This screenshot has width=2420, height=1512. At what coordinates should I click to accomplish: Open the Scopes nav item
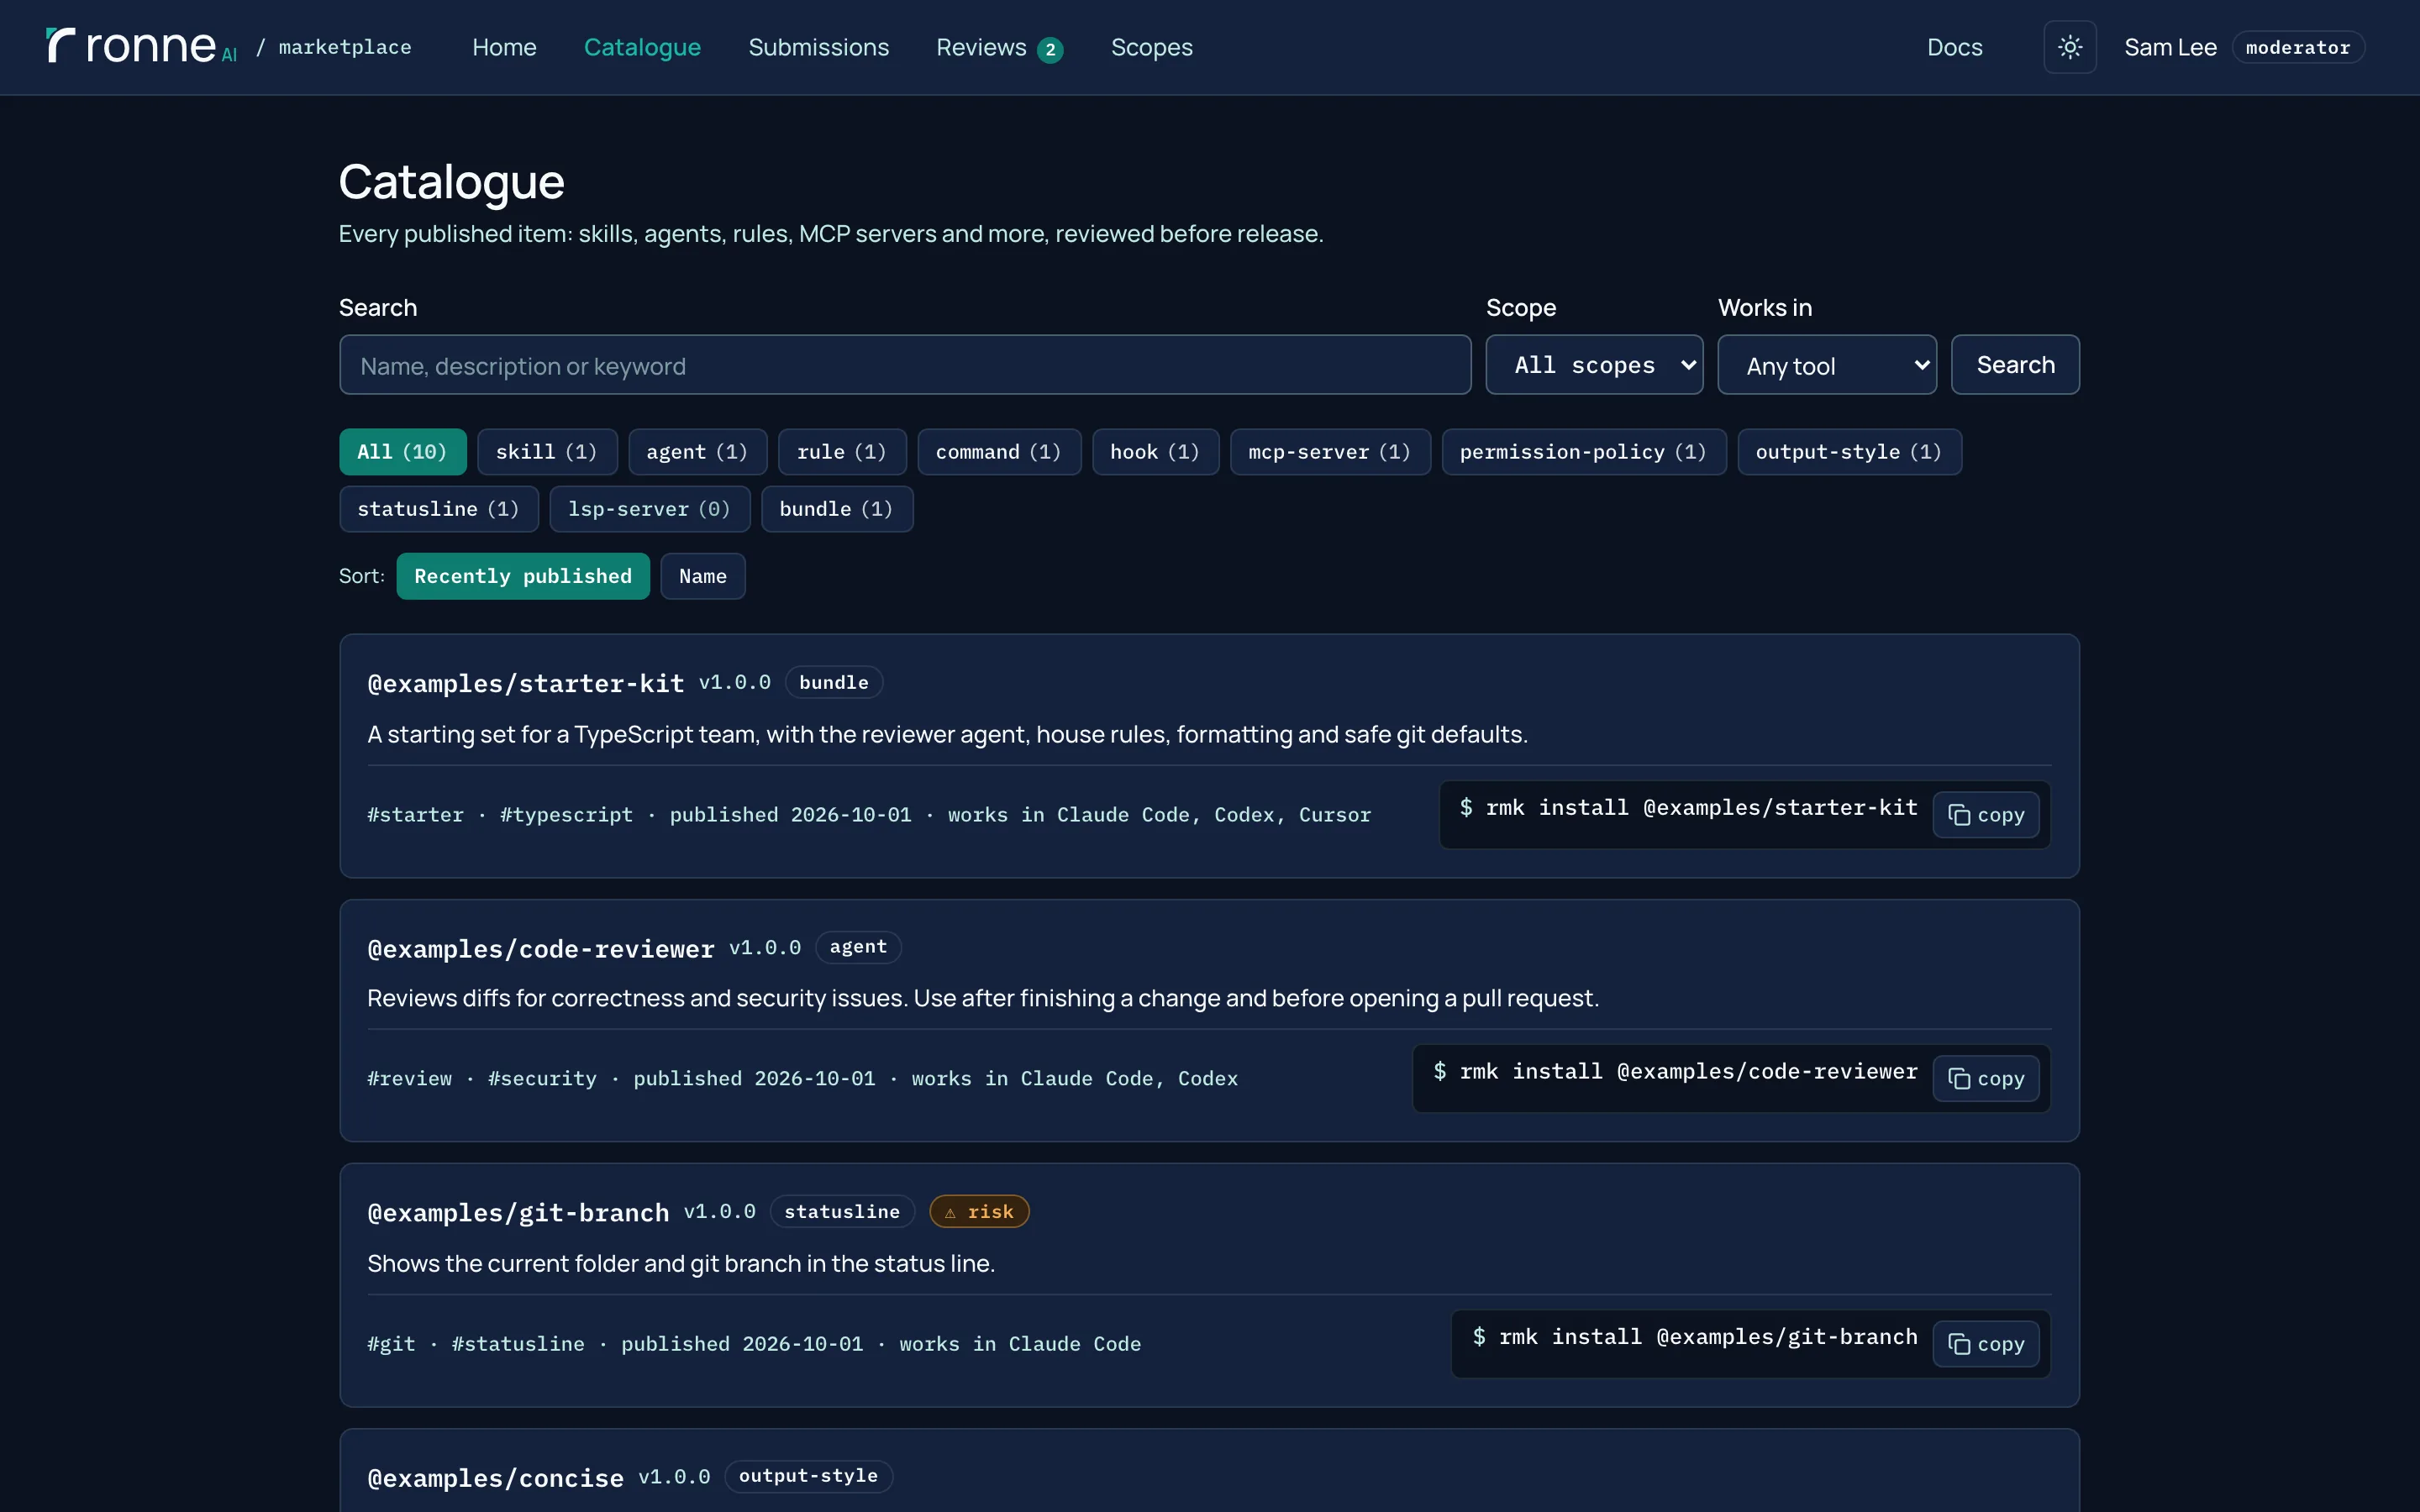[1151, 47]
